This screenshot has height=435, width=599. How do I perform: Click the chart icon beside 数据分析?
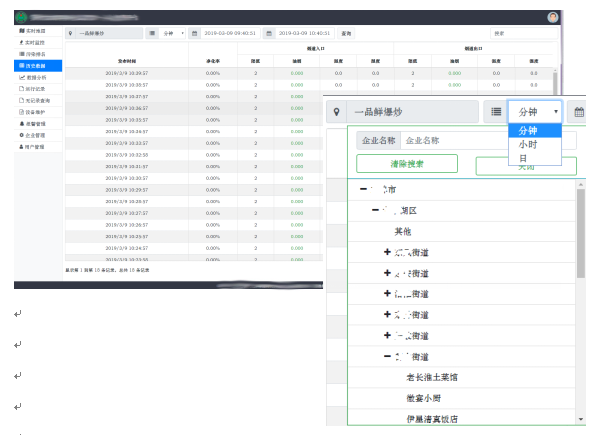pyautogui.click(x=22, y=77)
